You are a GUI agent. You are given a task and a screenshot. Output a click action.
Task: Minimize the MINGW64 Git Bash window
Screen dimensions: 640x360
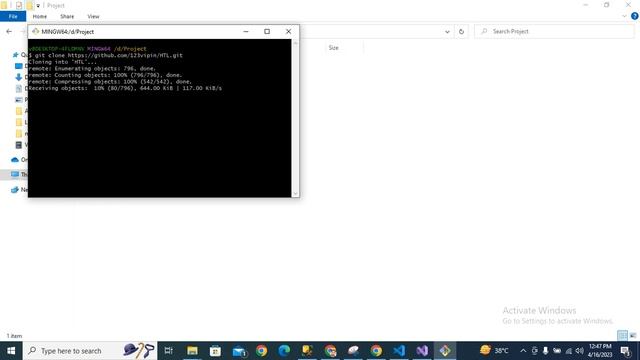[246, 31]
